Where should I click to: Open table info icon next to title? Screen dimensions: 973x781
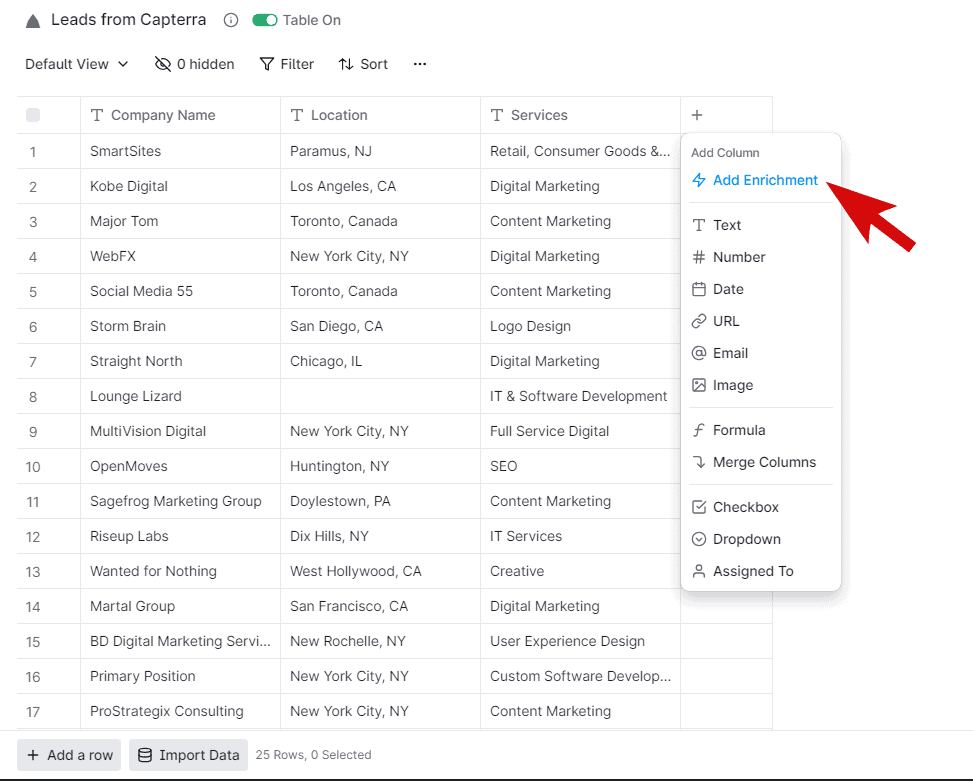(x=231, y=20)
